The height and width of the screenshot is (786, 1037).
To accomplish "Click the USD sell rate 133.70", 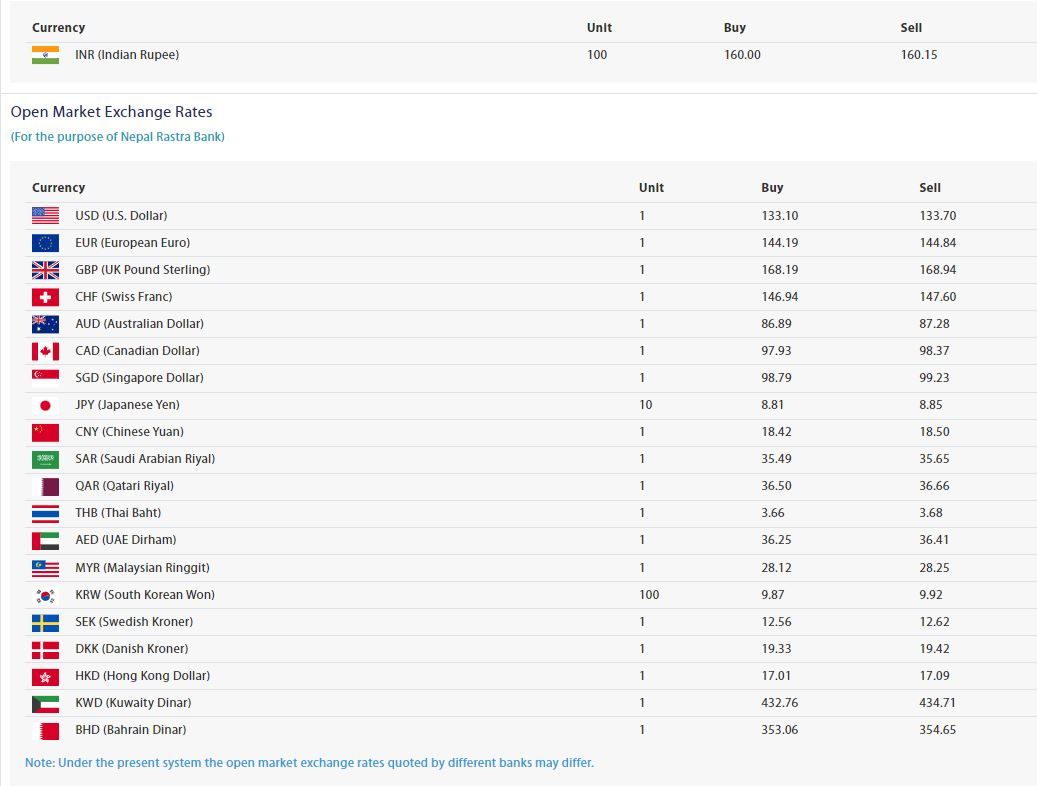I will [x=936, y=216].
